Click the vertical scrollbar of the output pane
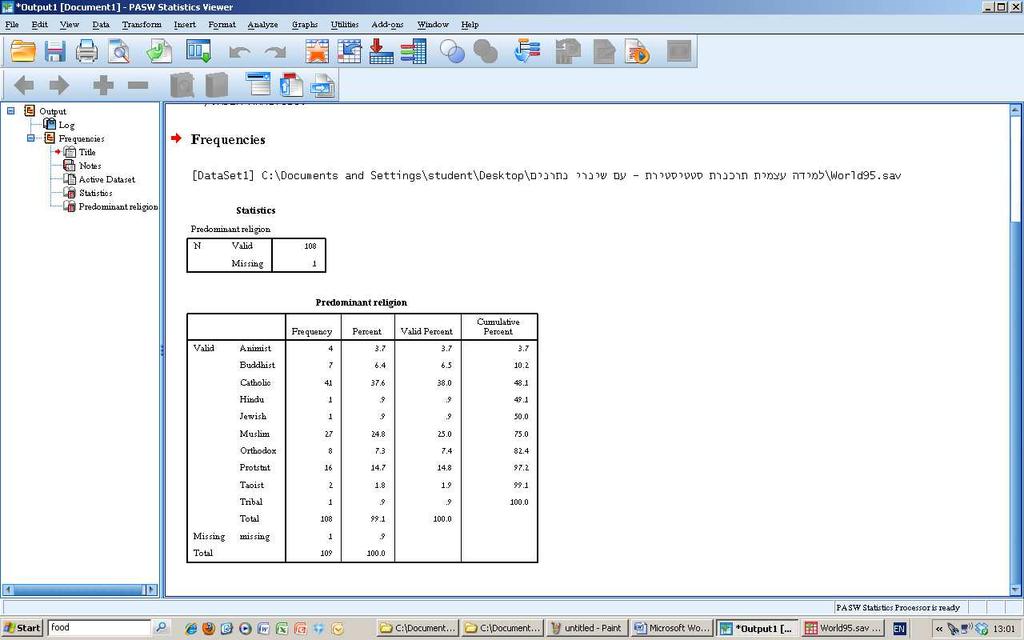 click(1016, 349)
